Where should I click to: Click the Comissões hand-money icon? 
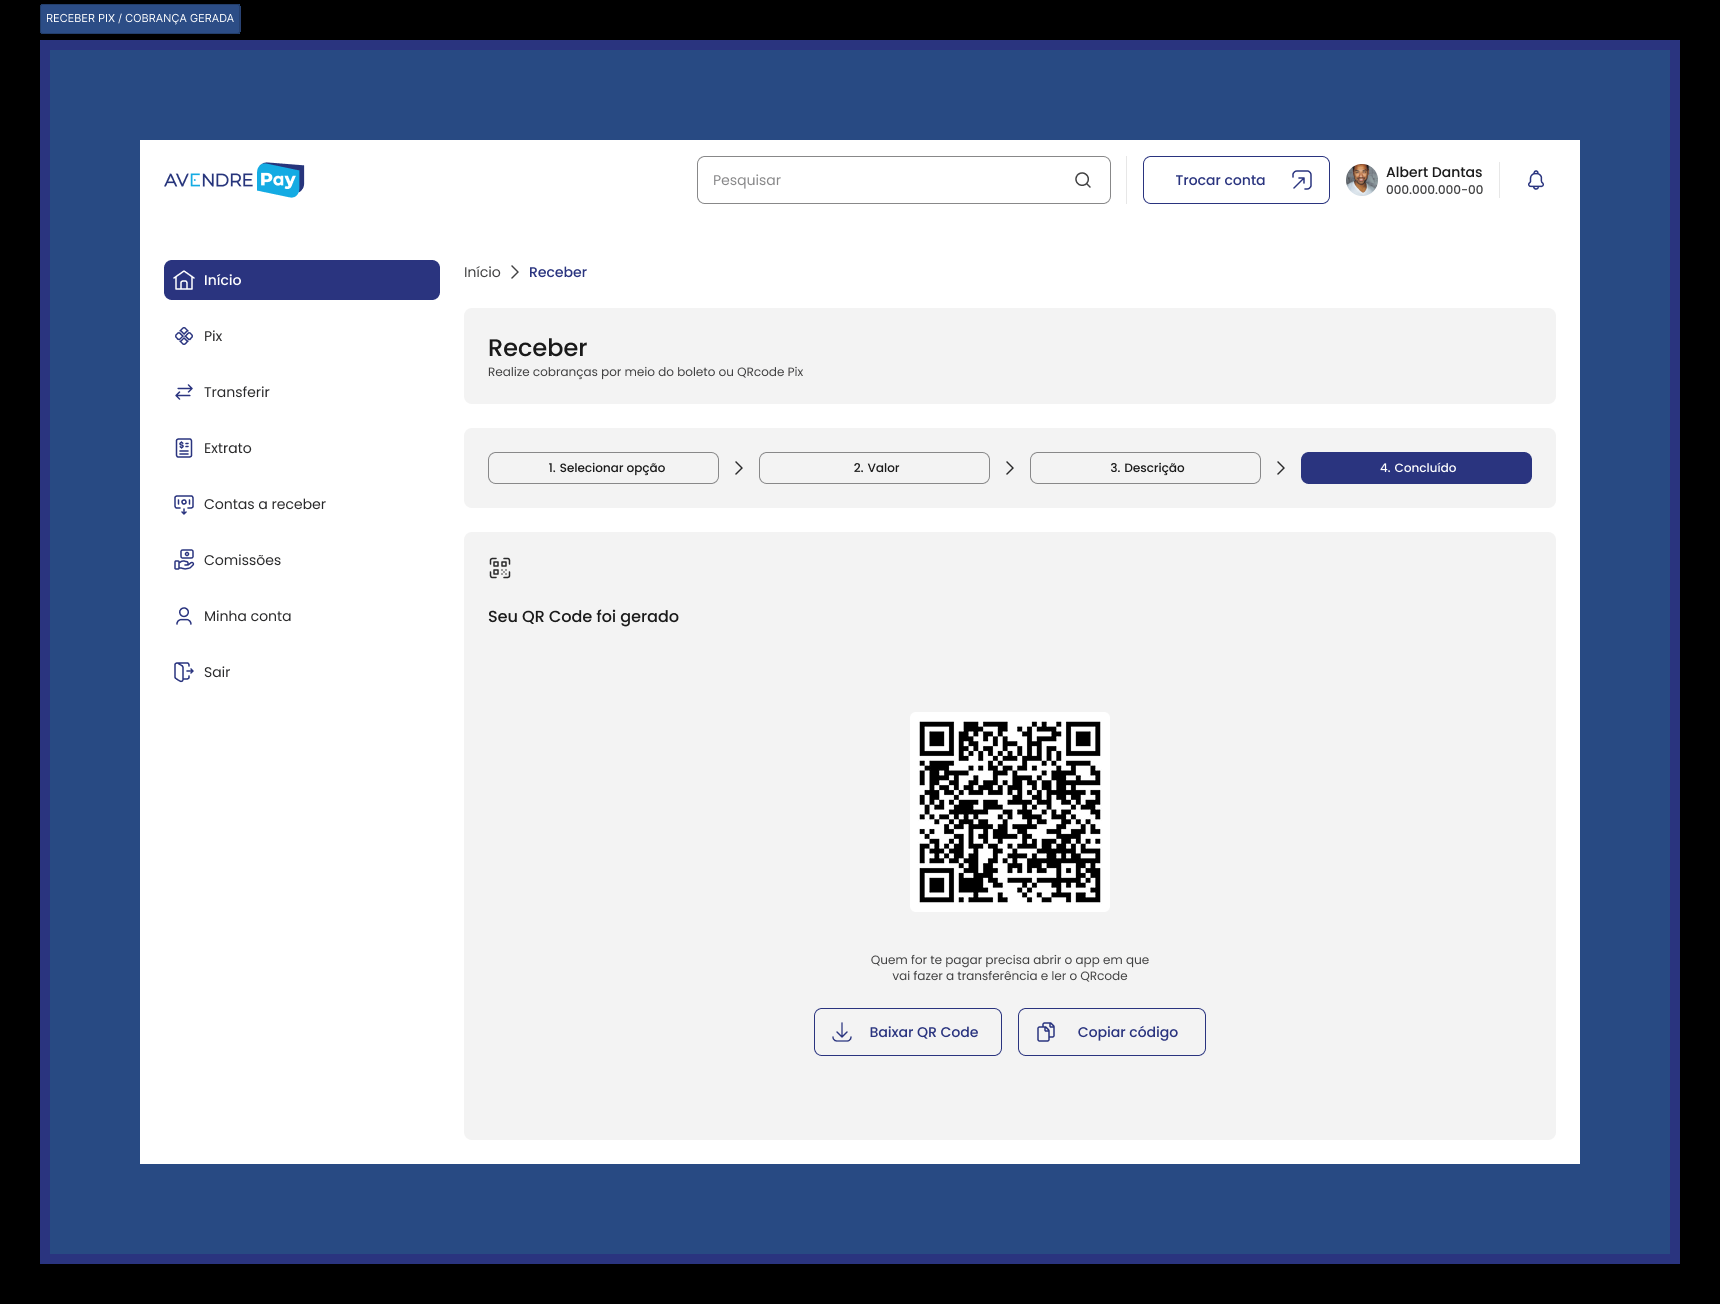point(184,560)
